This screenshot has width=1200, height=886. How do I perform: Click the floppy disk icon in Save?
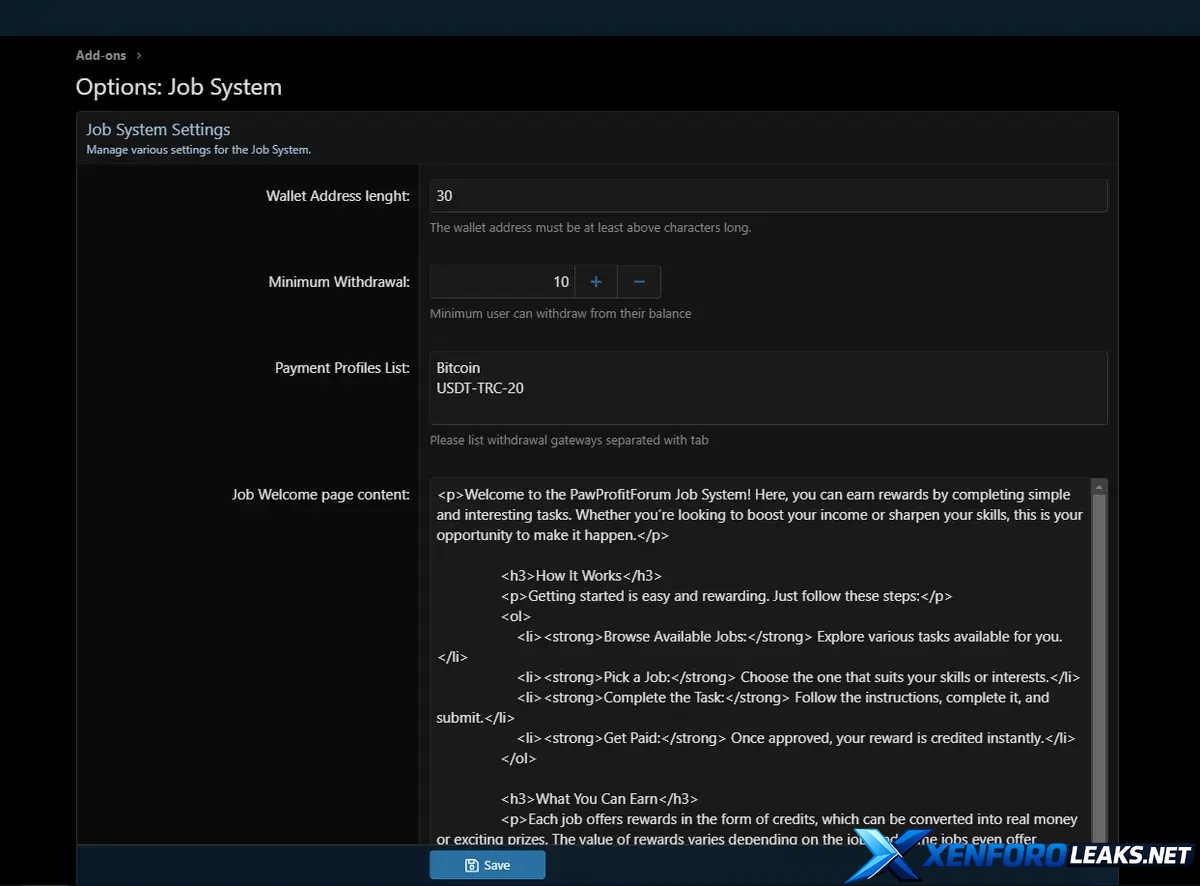pos(472,865)
